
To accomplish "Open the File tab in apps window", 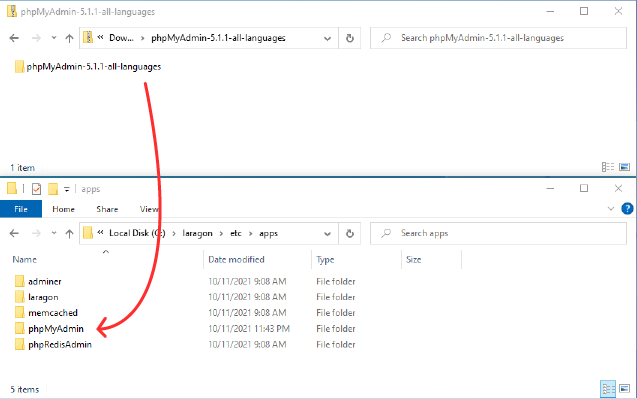I will coord(21,209).
